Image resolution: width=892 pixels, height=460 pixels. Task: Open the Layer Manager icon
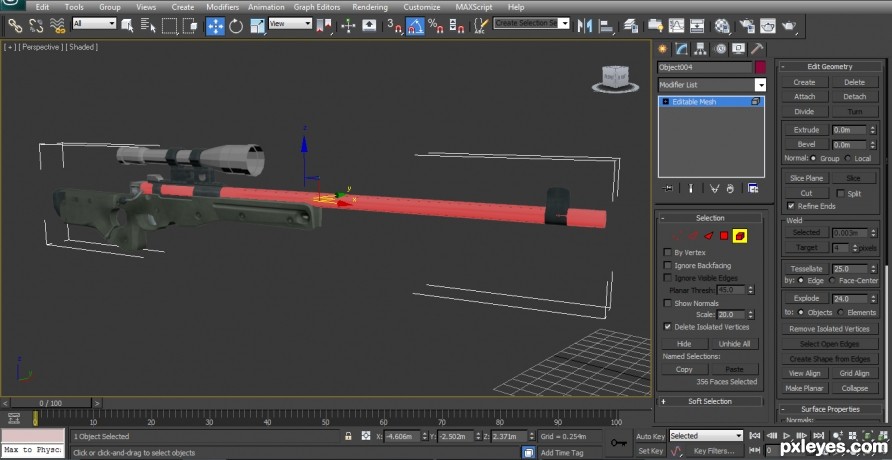point(630,25)
